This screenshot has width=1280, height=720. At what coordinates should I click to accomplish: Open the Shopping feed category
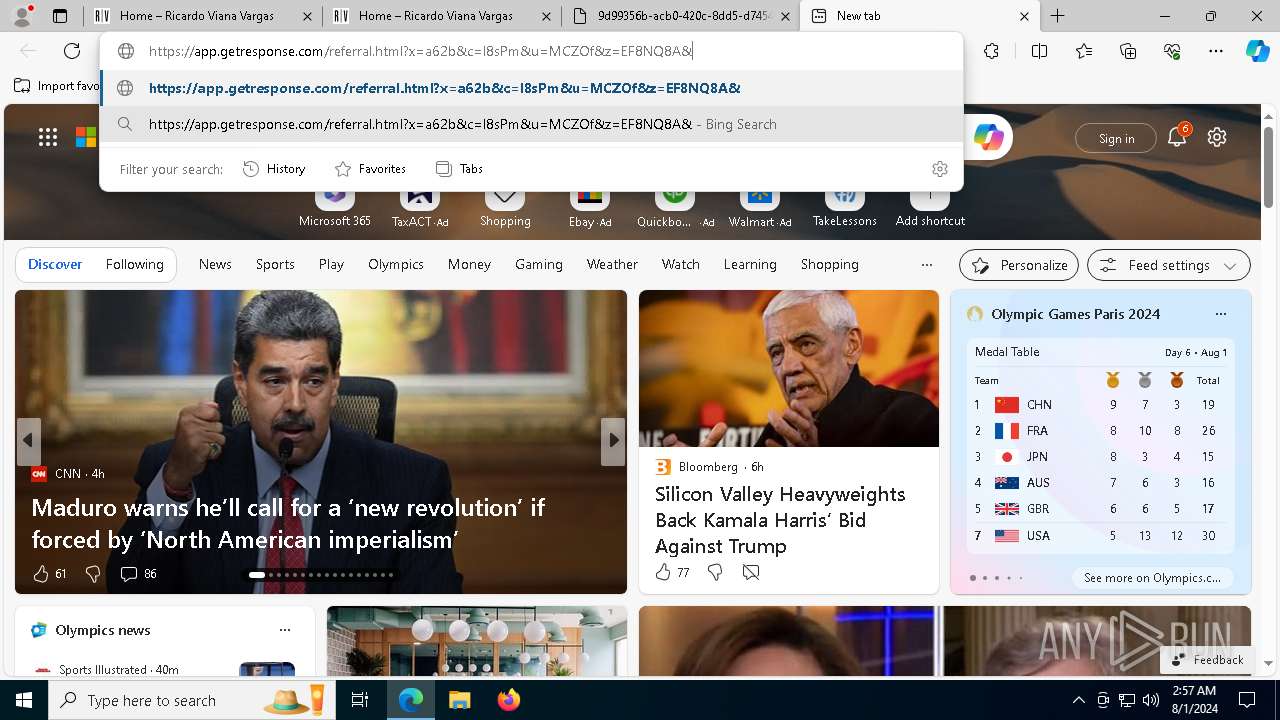pos(829,264)
